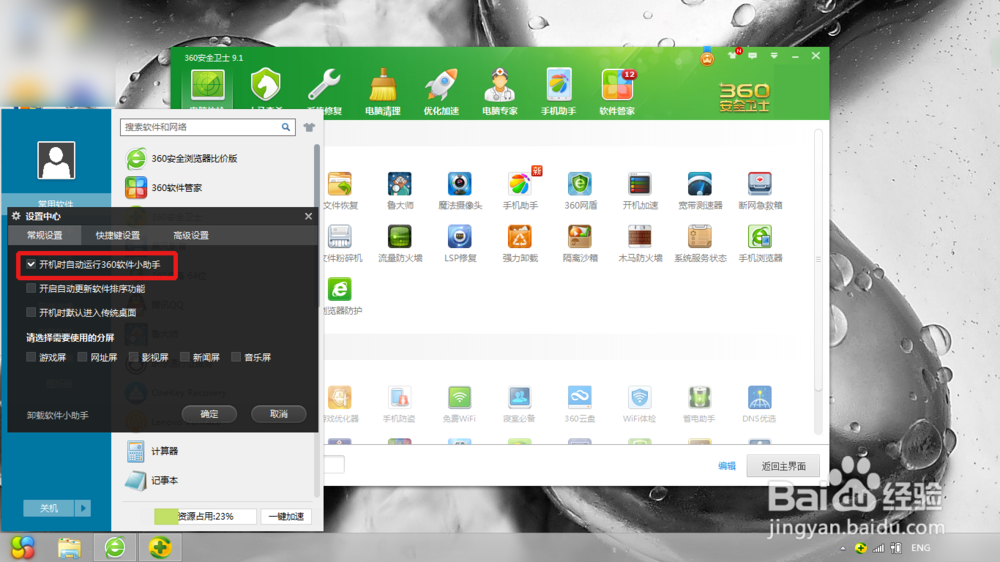Open 优化加速 rocket icon
1000x562 pixels.
tap(441, 92)
